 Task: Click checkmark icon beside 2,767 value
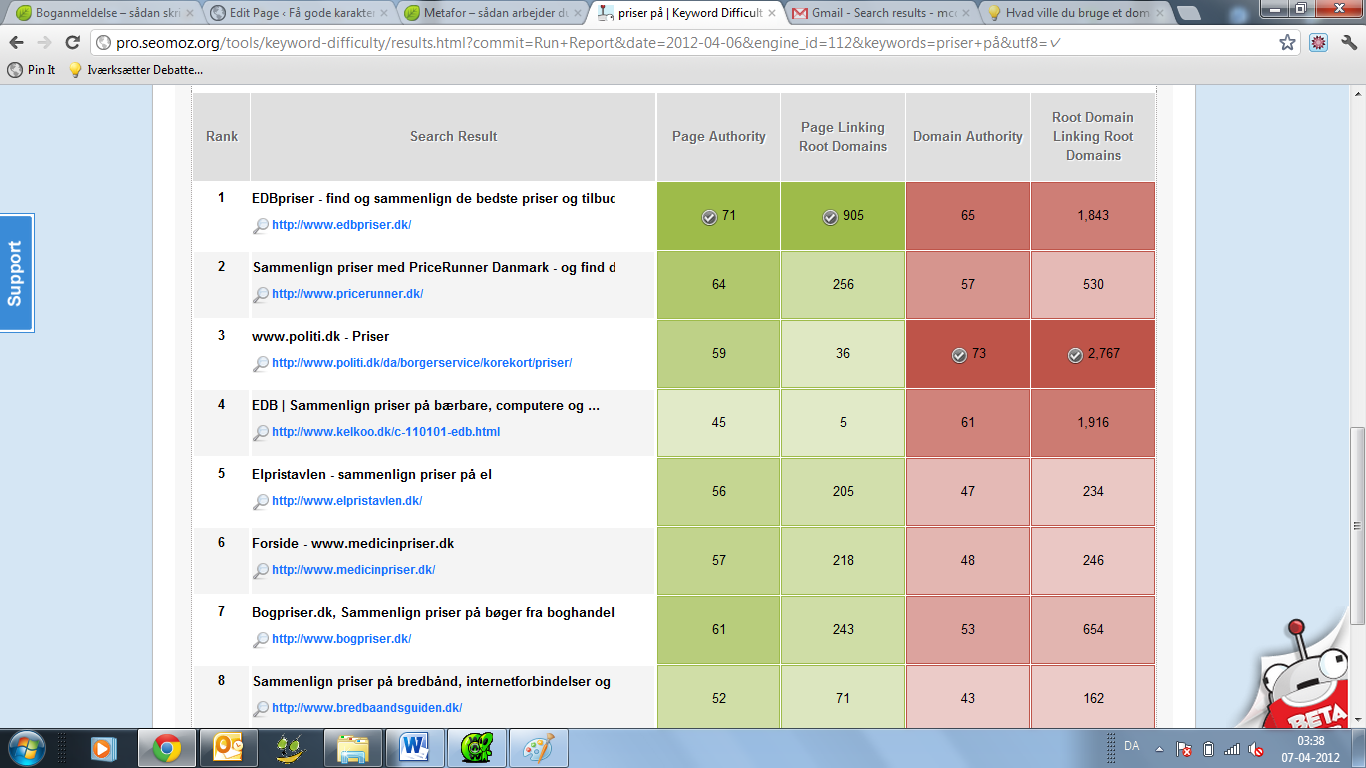click(1075, 355)
